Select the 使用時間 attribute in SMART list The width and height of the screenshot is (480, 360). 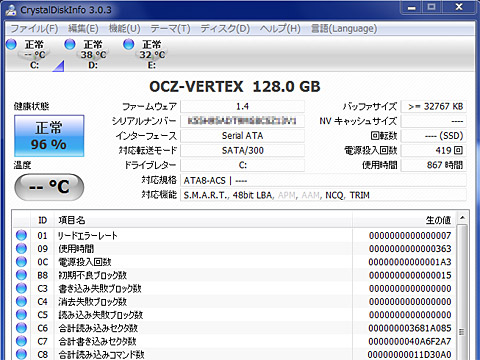[x=235, y=249]
